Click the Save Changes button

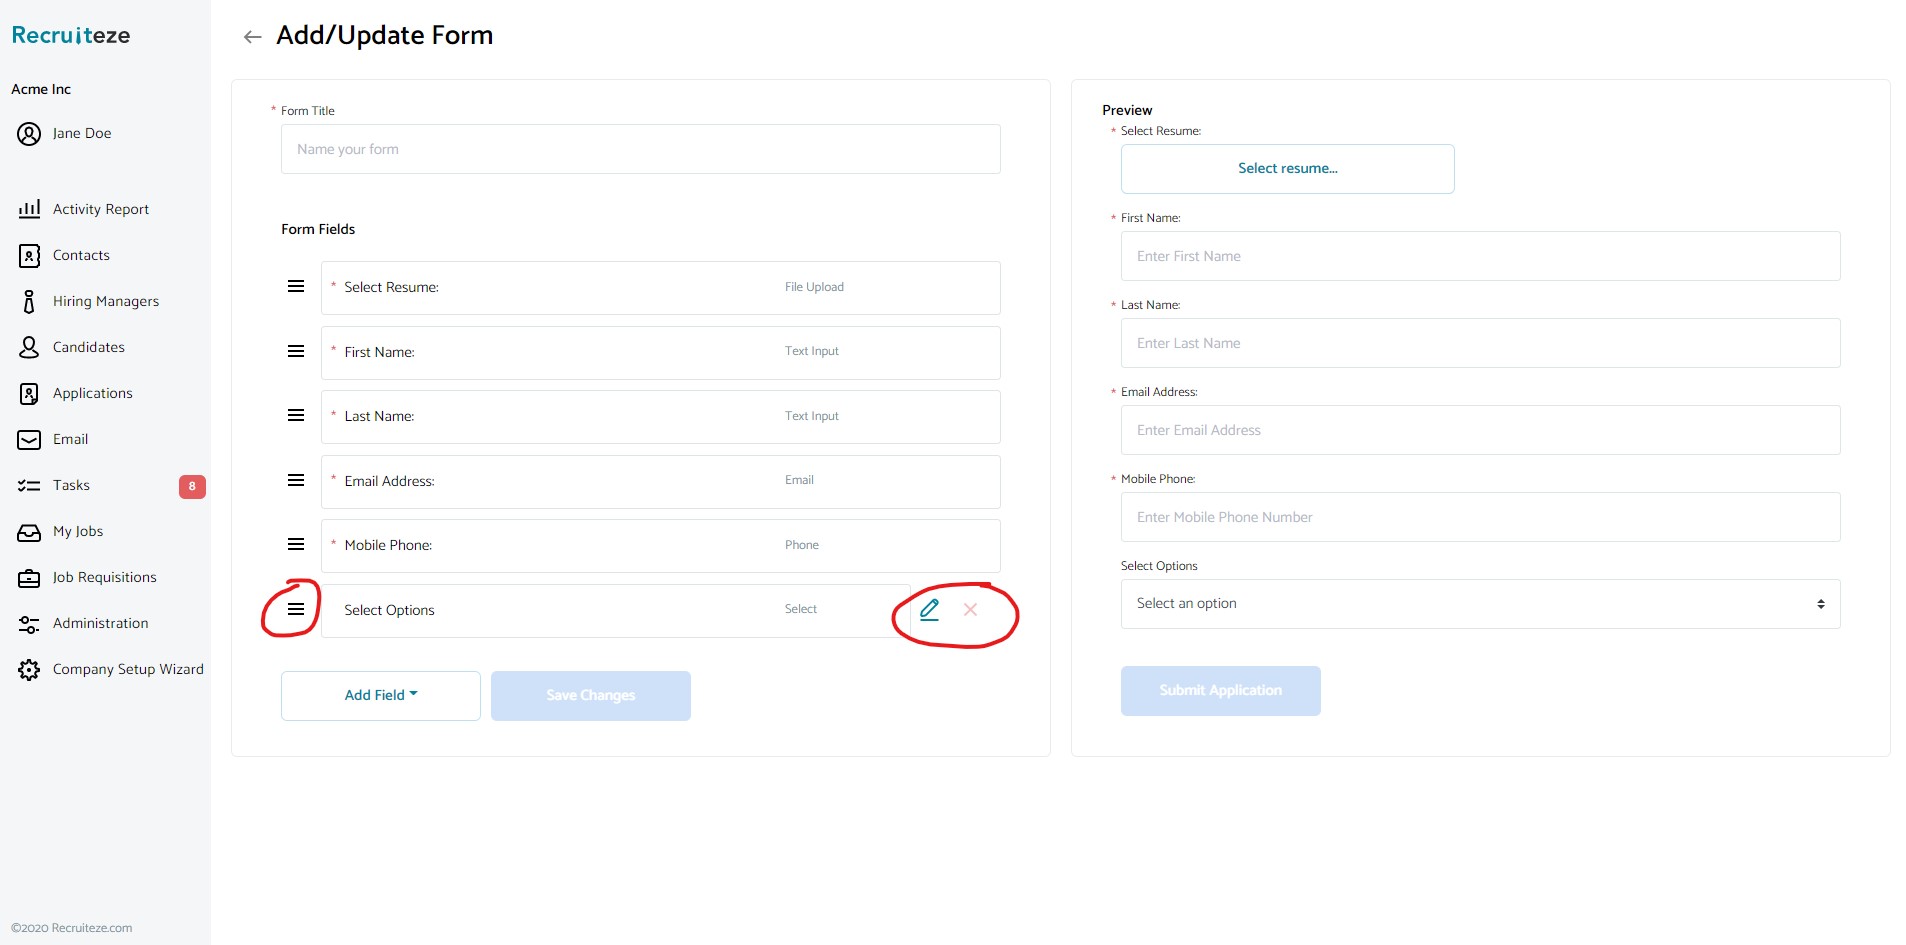590,695
